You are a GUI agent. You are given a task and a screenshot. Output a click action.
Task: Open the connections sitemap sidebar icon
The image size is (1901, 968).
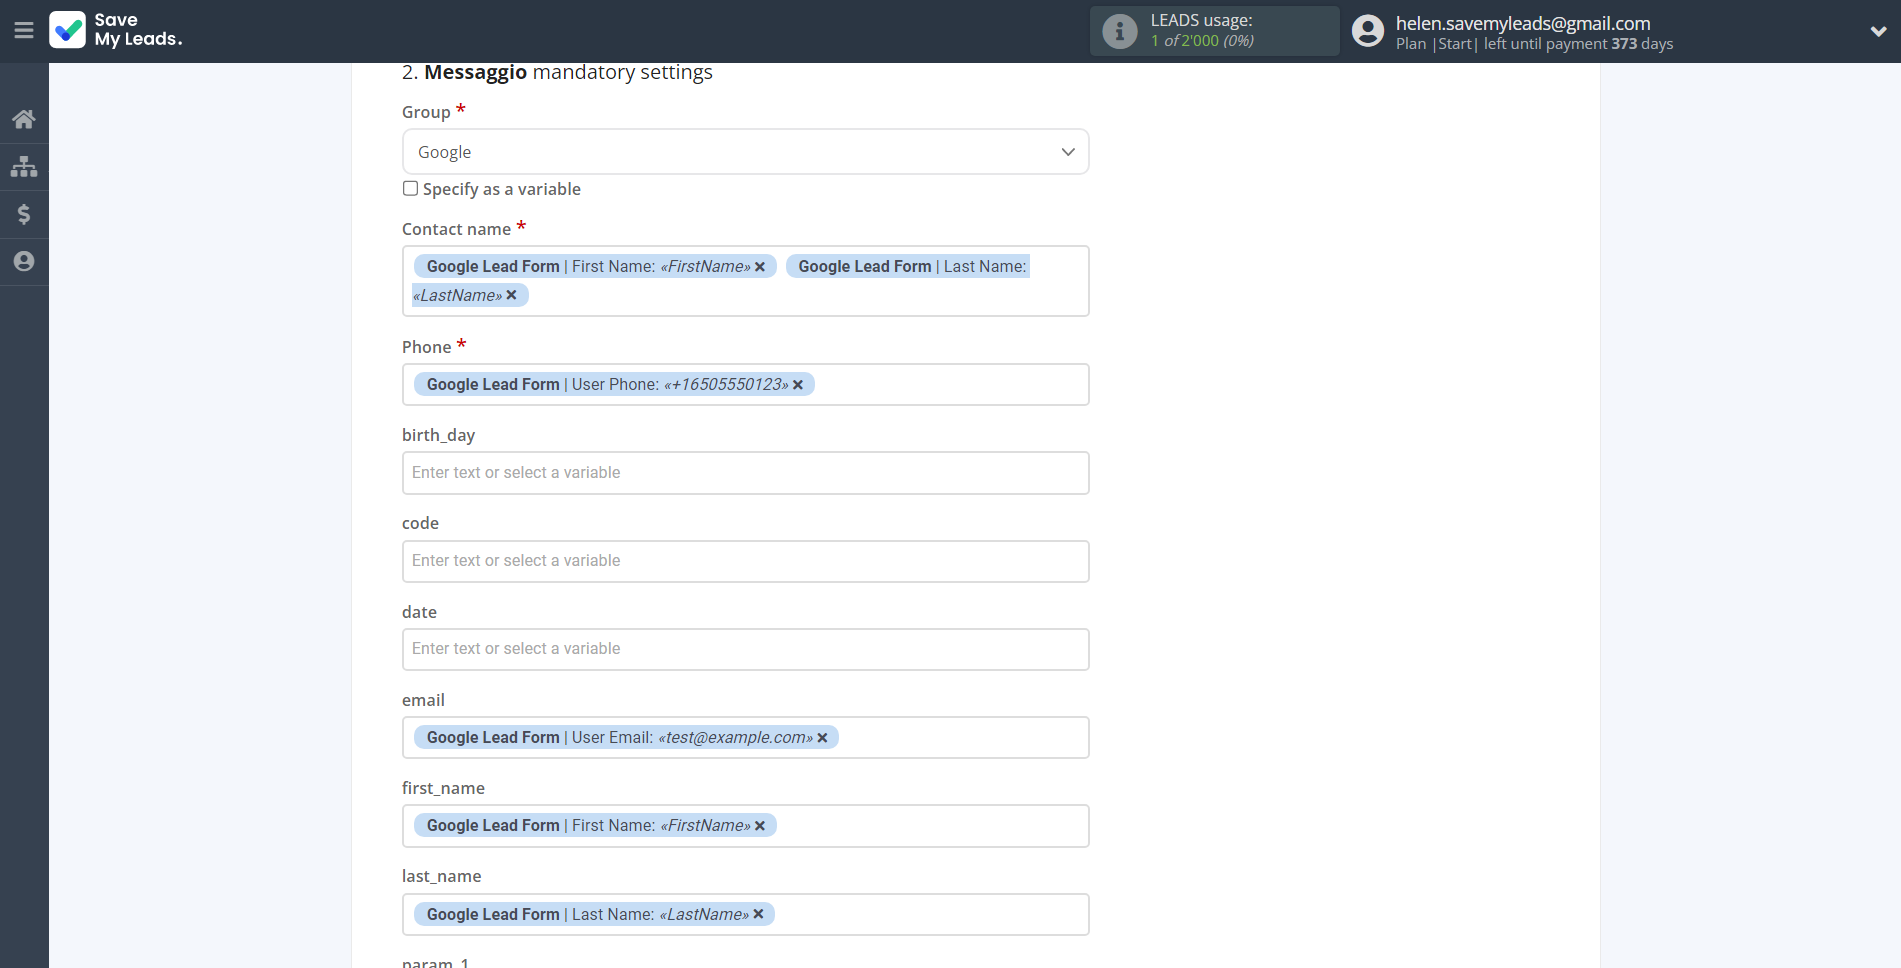click(x=24, y=166)
